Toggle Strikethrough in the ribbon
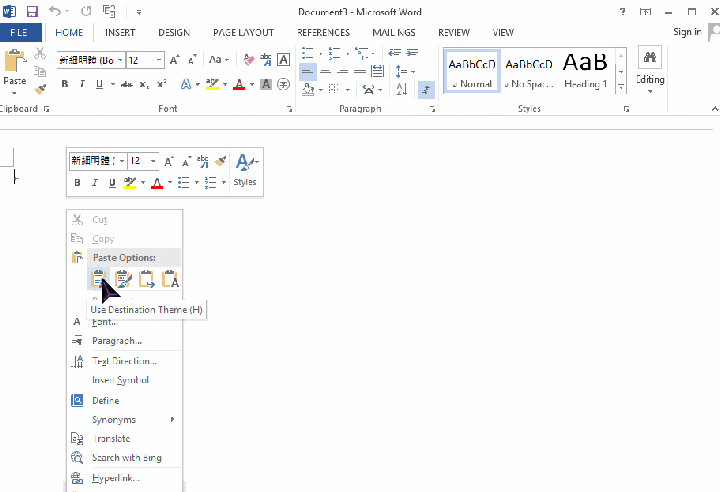Viewport: 720px width, 492px height. 127,85
